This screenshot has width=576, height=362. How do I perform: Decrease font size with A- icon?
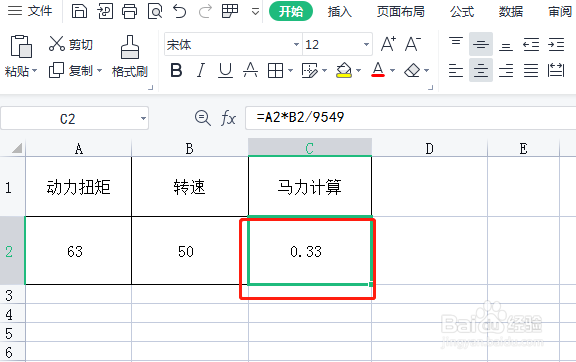(413, 44)
